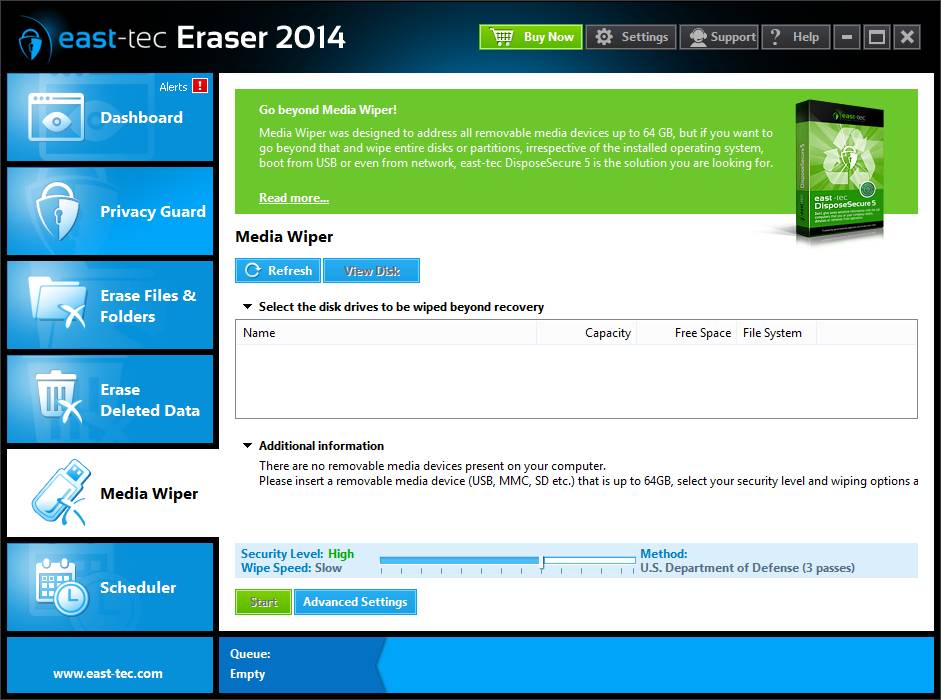Viewport: 941px width, 700px height.
Task: Open the Help menu
Action: point(795,36)
